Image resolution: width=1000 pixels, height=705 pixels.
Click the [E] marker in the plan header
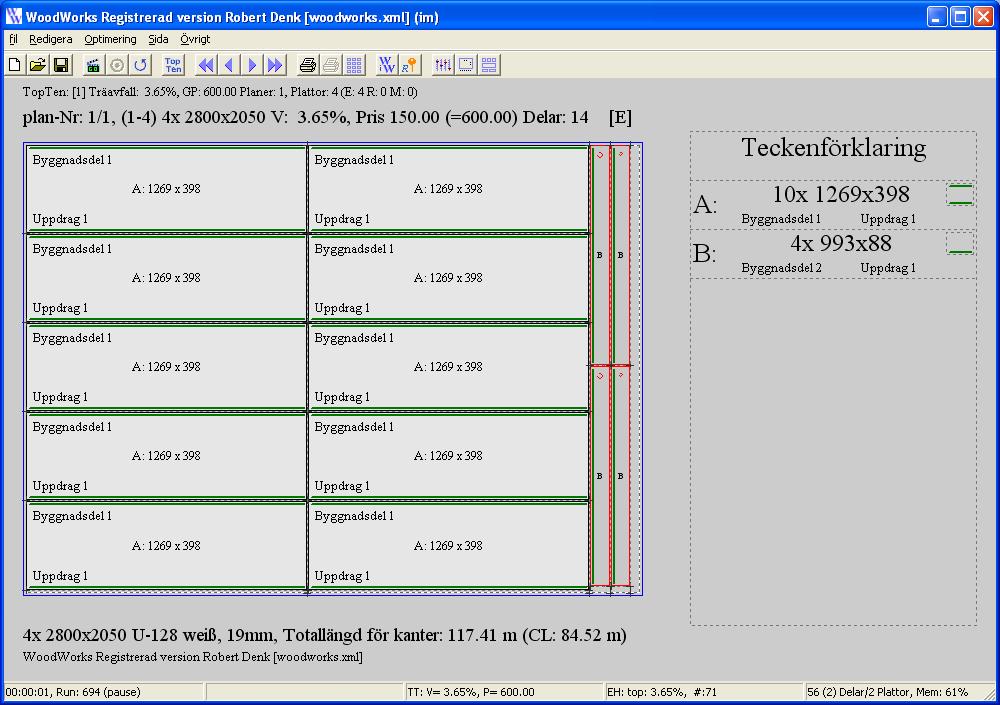[x=620, y=117]
